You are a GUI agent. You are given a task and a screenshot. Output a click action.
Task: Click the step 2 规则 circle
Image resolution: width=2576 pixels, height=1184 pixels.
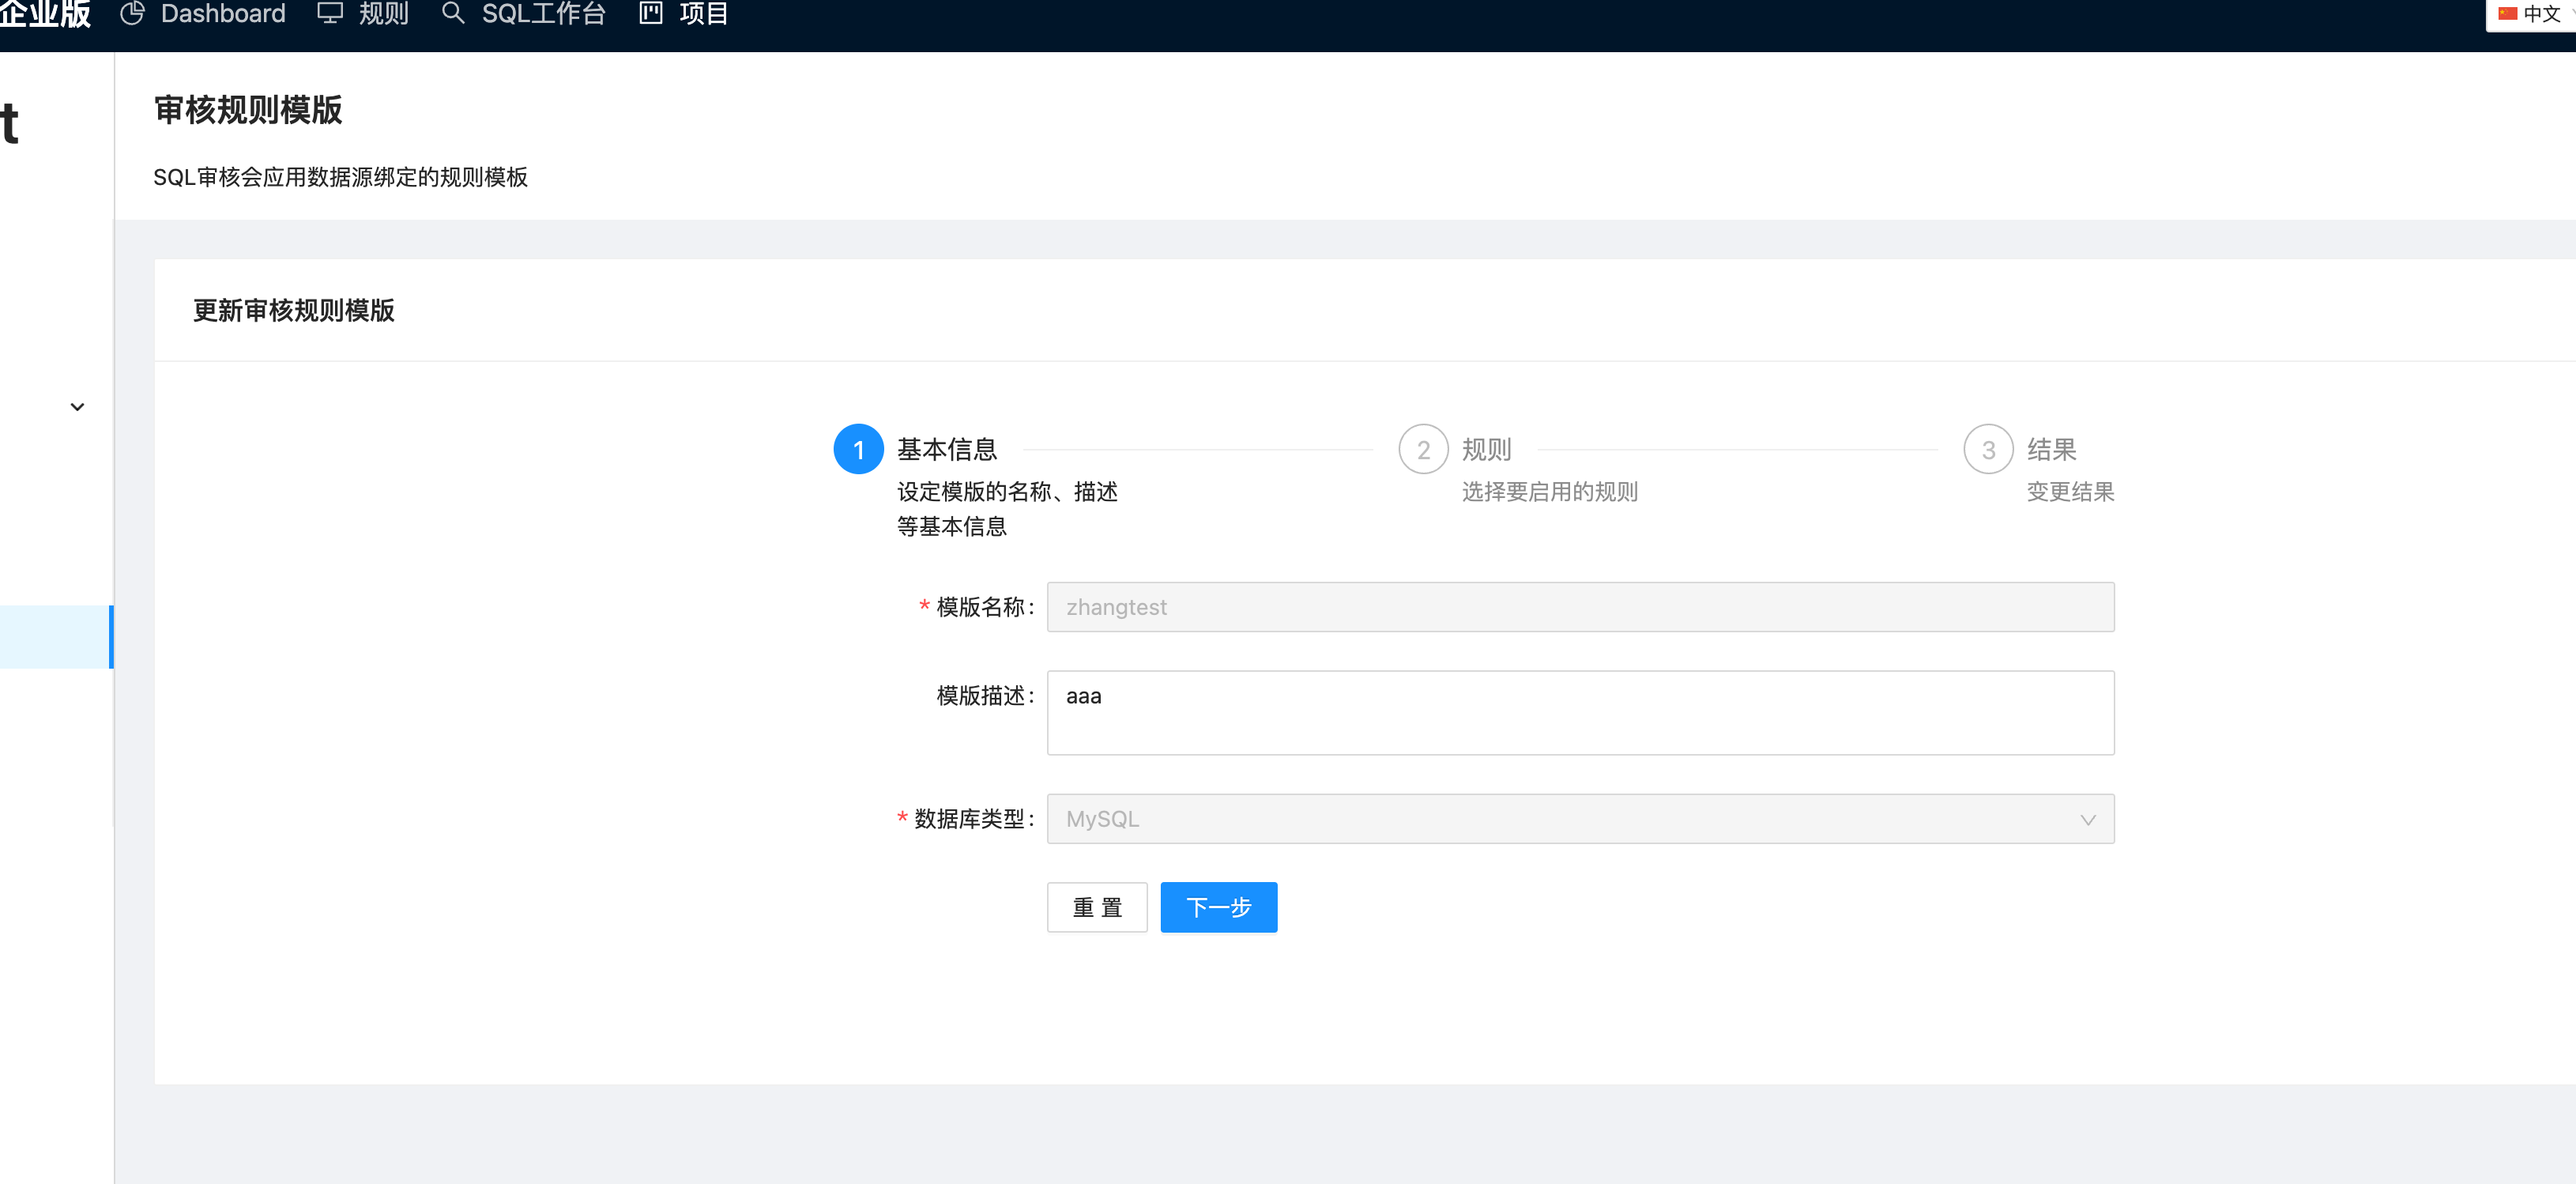(x=1424, y=449)
